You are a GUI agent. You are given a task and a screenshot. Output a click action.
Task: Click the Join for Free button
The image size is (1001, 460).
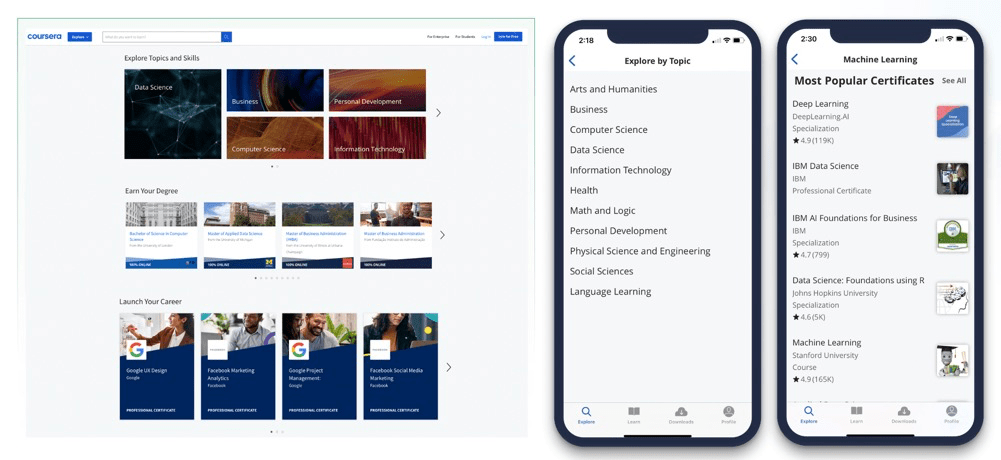(x=508, y=37)
